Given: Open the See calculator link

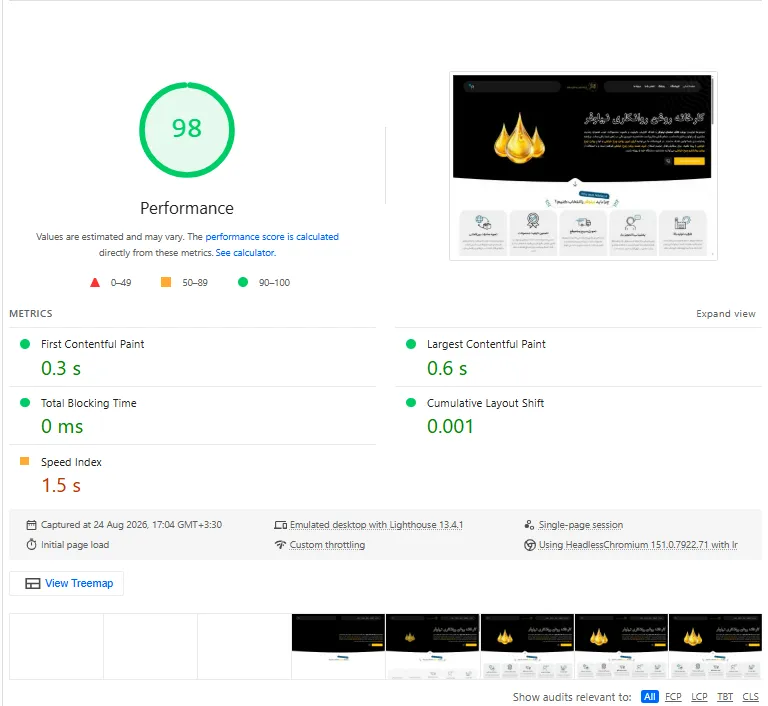Looking at the screenshot, I should [245, 253].
